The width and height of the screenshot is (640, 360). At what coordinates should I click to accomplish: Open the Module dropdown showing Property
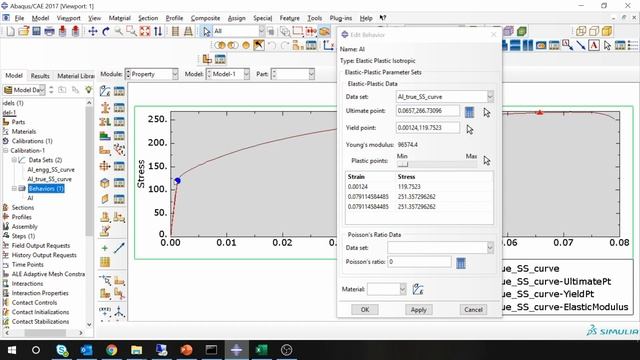[152, 74]
